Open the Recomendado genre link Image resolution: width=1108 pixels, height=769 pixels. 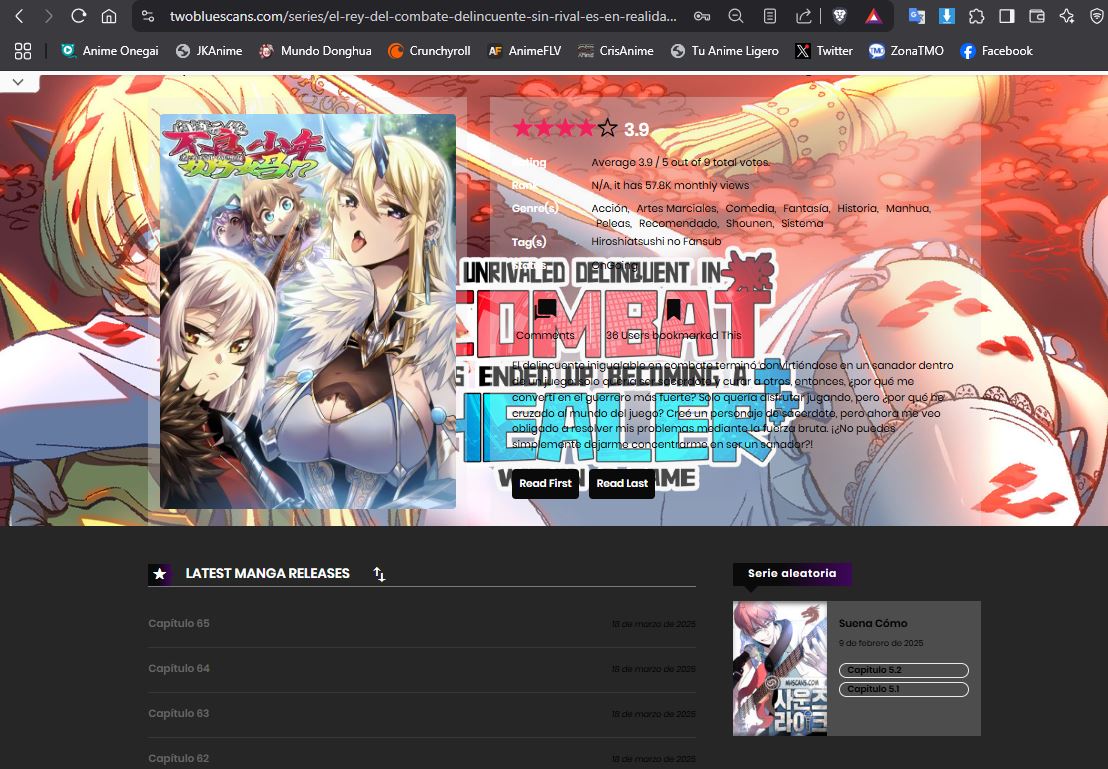(679, 223)
